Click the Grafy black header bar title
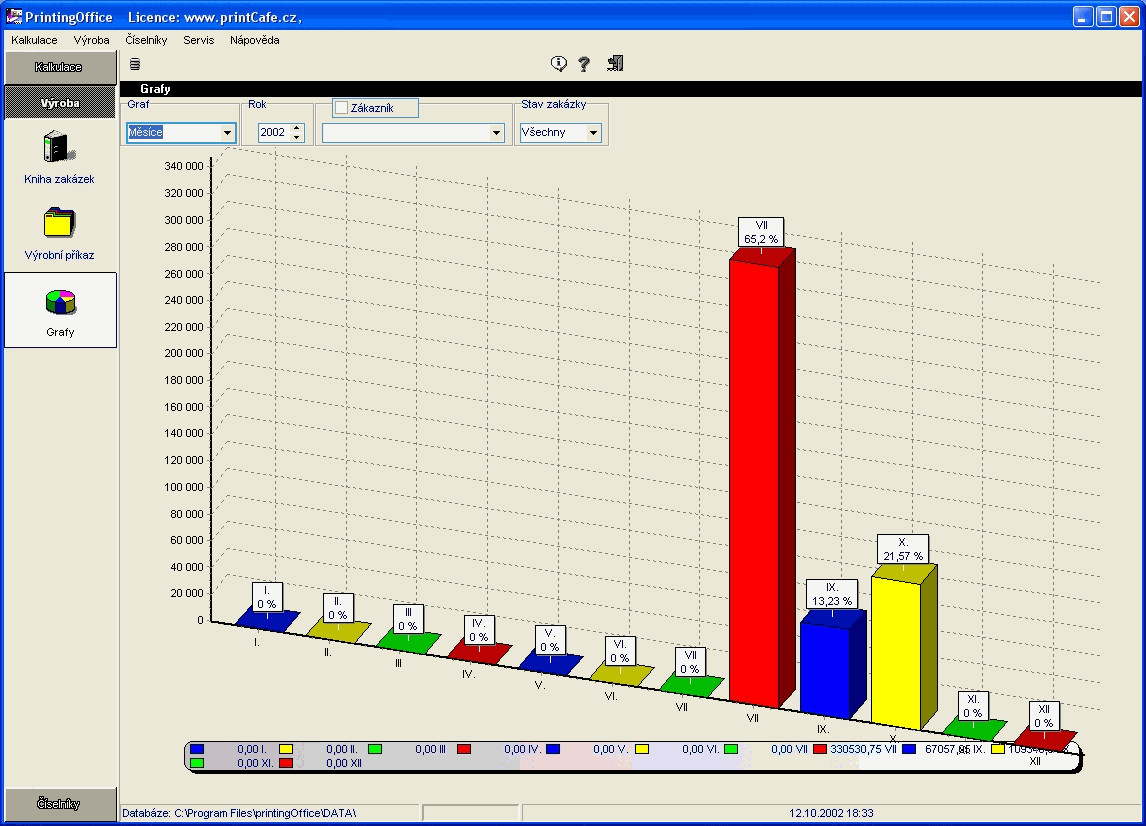This screenshot has height=826, width=1146. 155,89
